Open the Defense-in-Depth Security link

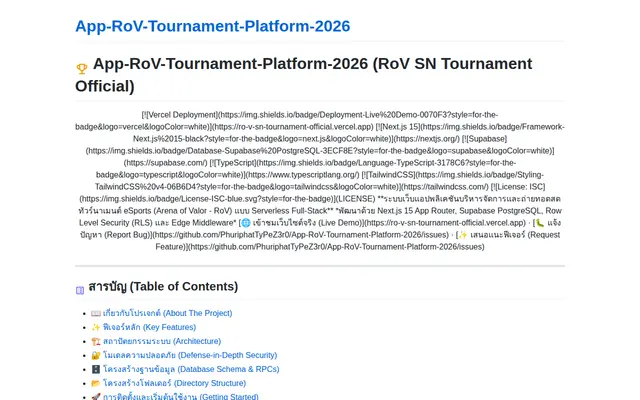[x=190, y=355]
